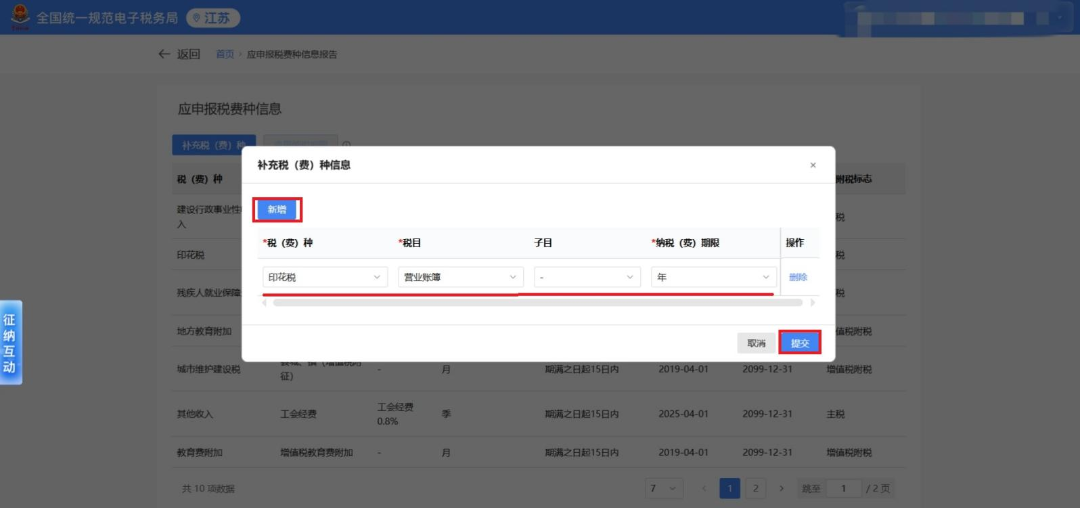Close the 补充税(费)种信息 dialog
This screenshot has height=508, width=1080.
813,165
